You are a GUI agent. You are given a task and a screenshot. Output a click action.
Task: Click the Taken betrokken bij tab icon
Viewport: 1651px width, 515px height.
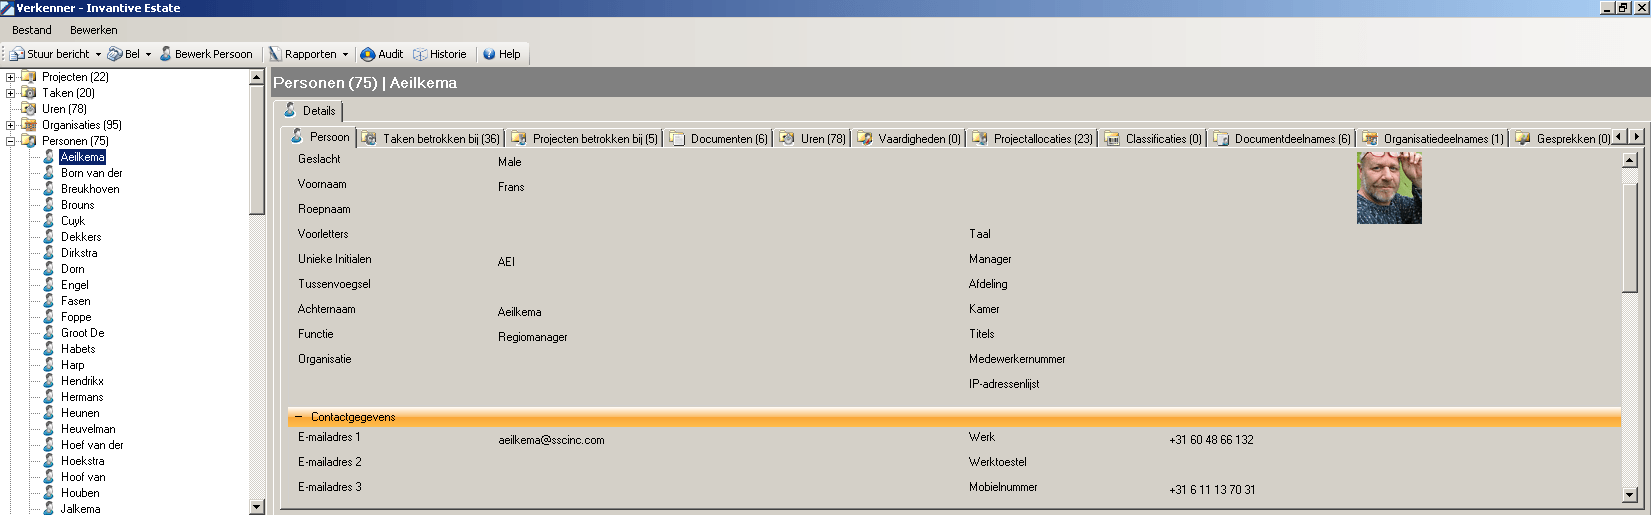coord(369,139)
